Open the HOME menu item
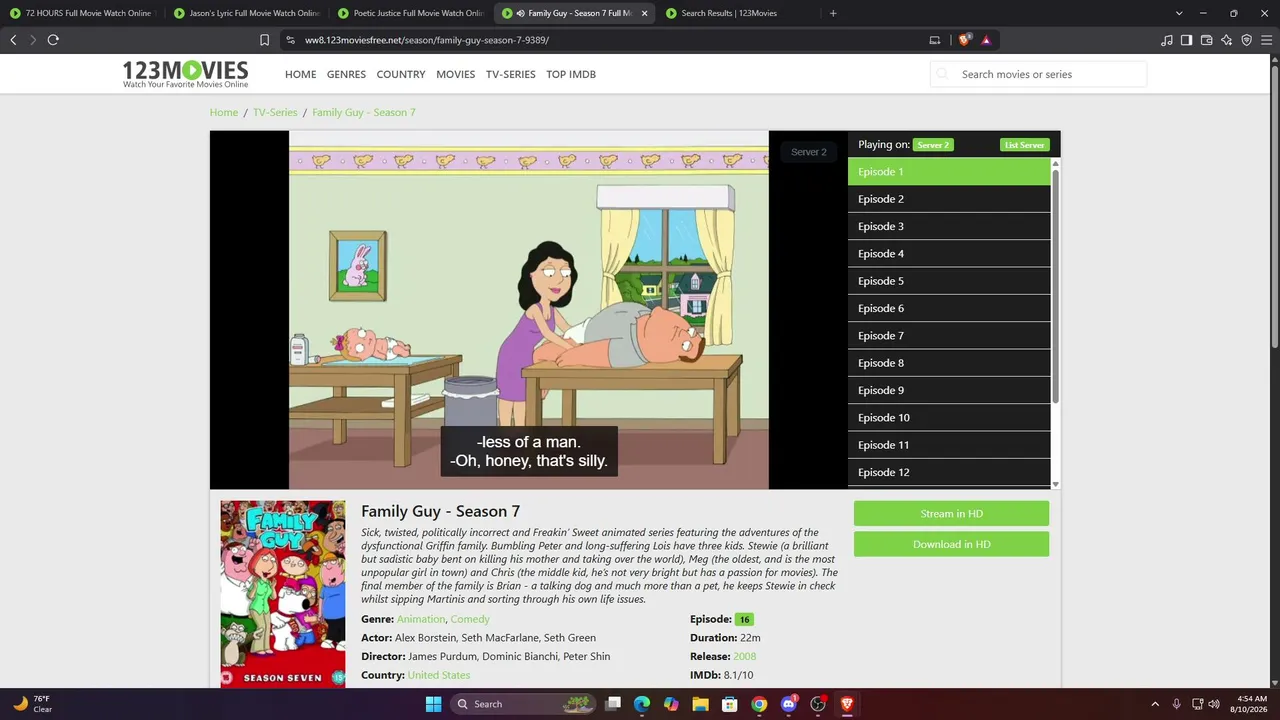The image size is (1280, 720). 300,74
